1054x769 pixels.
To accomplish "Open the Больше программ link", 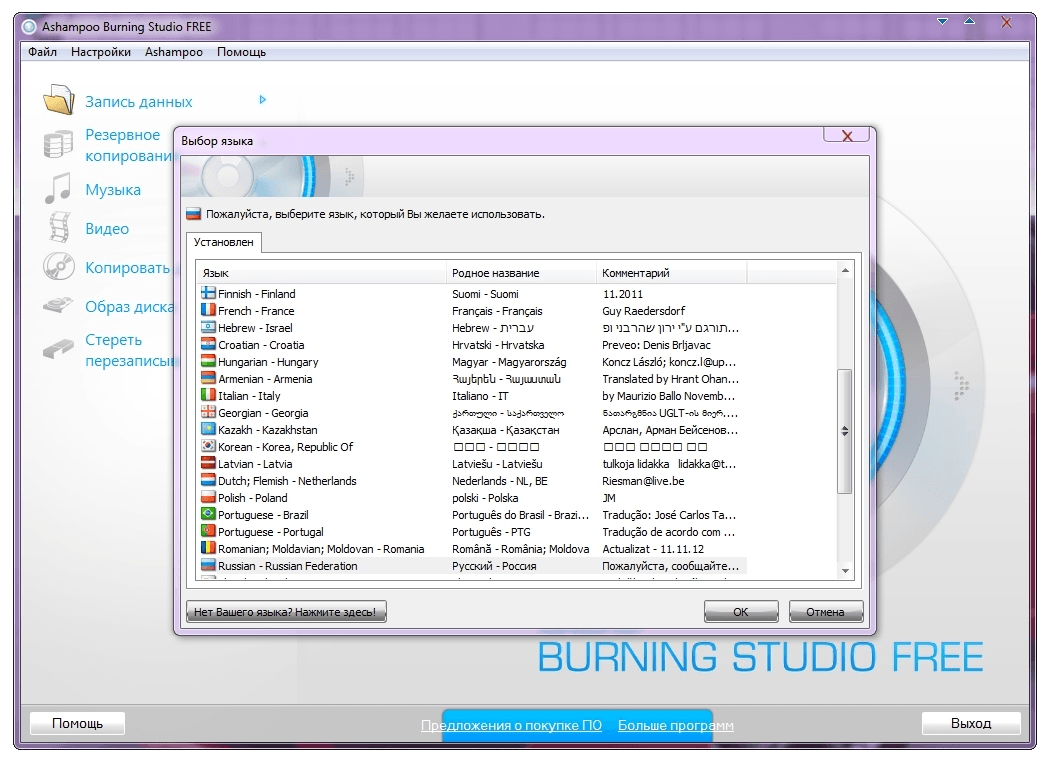I will pyautogui.click(x=676, y=725).
